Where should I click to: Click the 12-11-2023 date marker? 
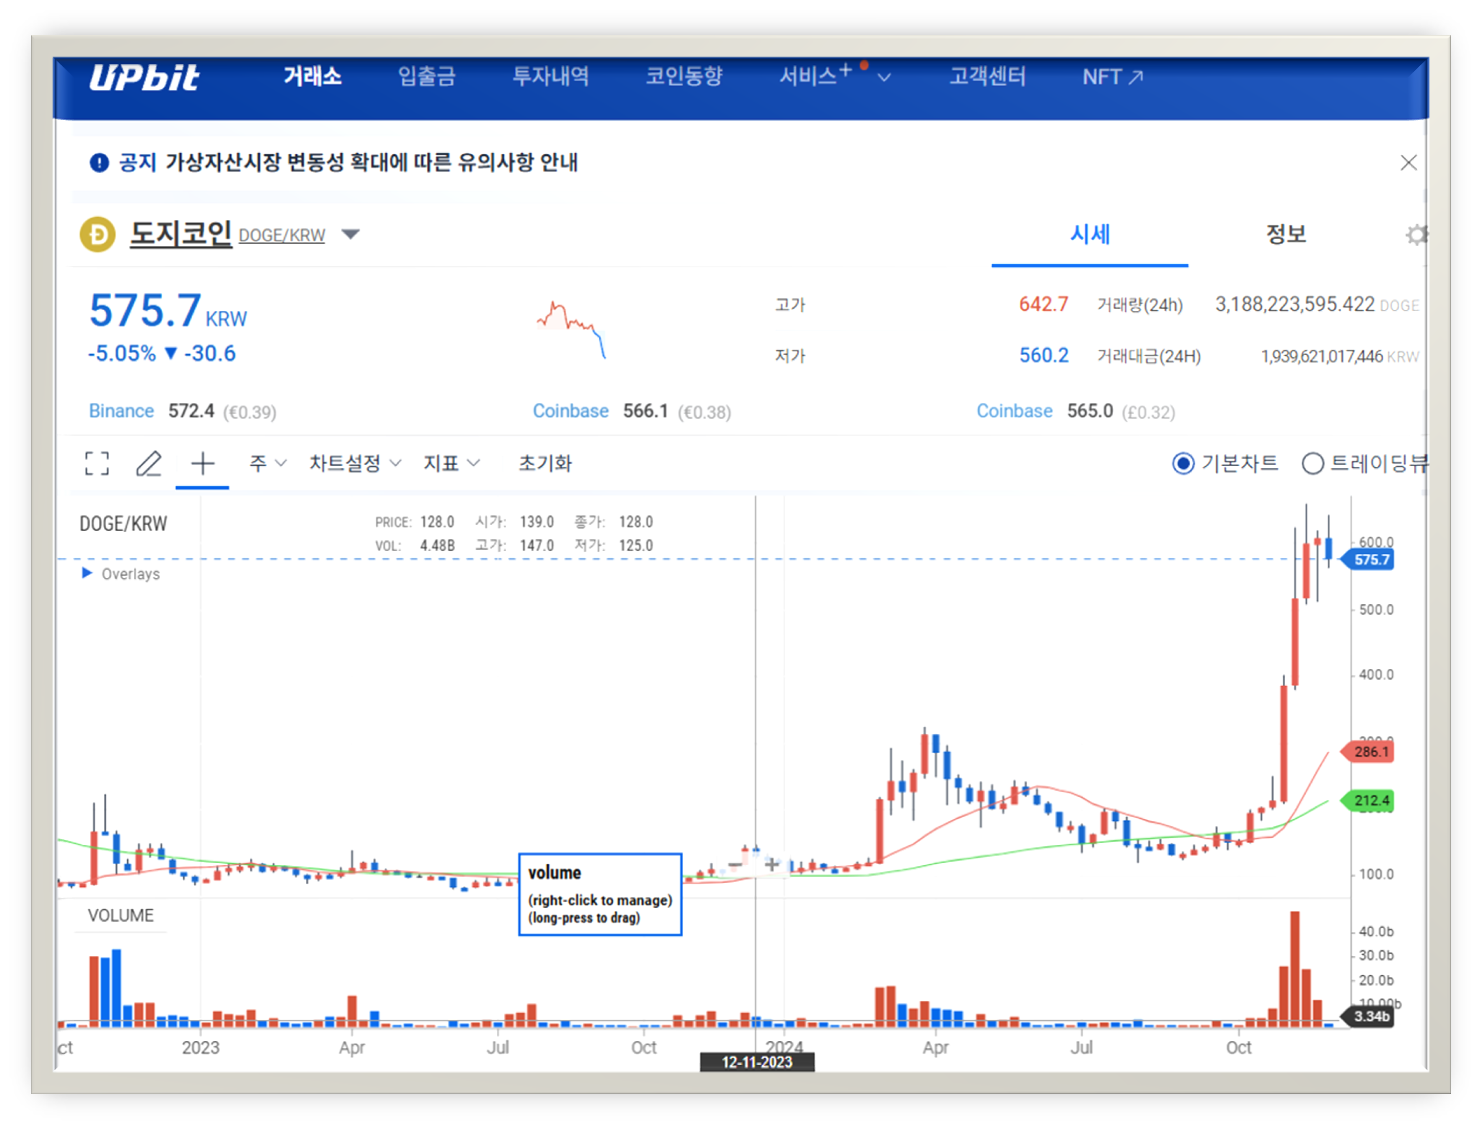(x=757, y=1062)
